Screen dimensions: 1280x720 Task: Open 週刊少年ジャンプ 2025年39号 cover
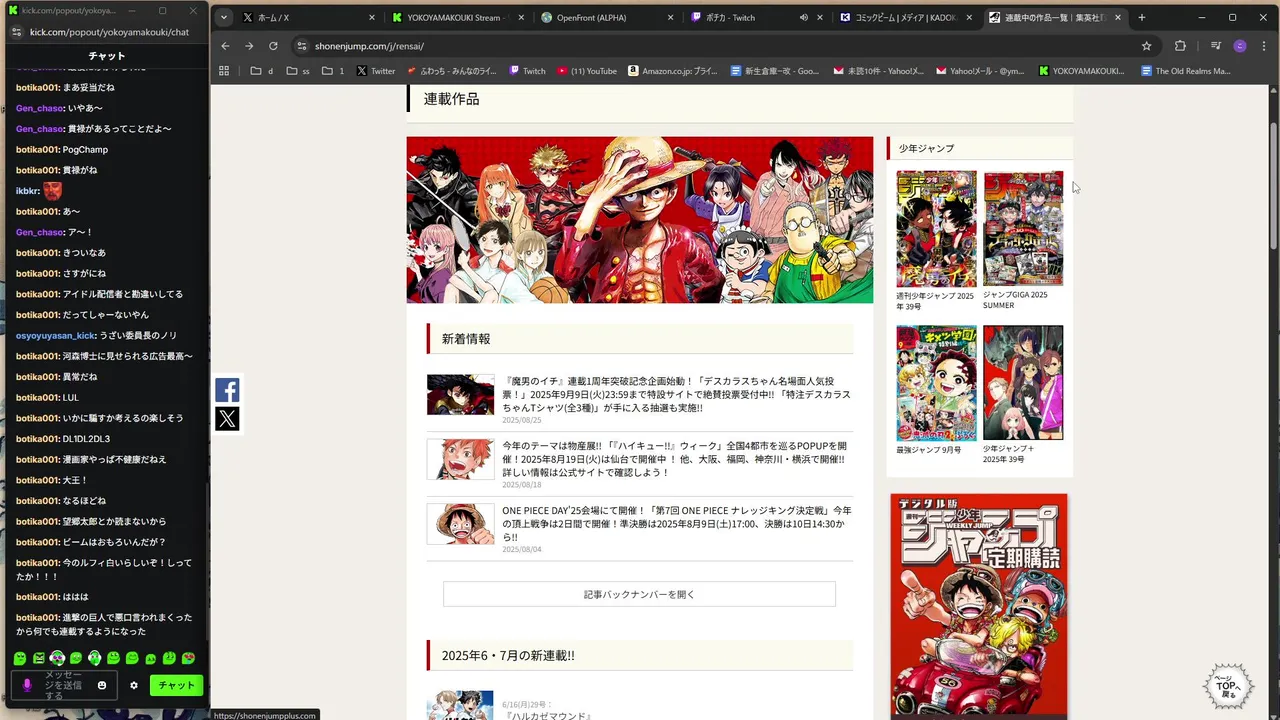click(x=936, y=229)
